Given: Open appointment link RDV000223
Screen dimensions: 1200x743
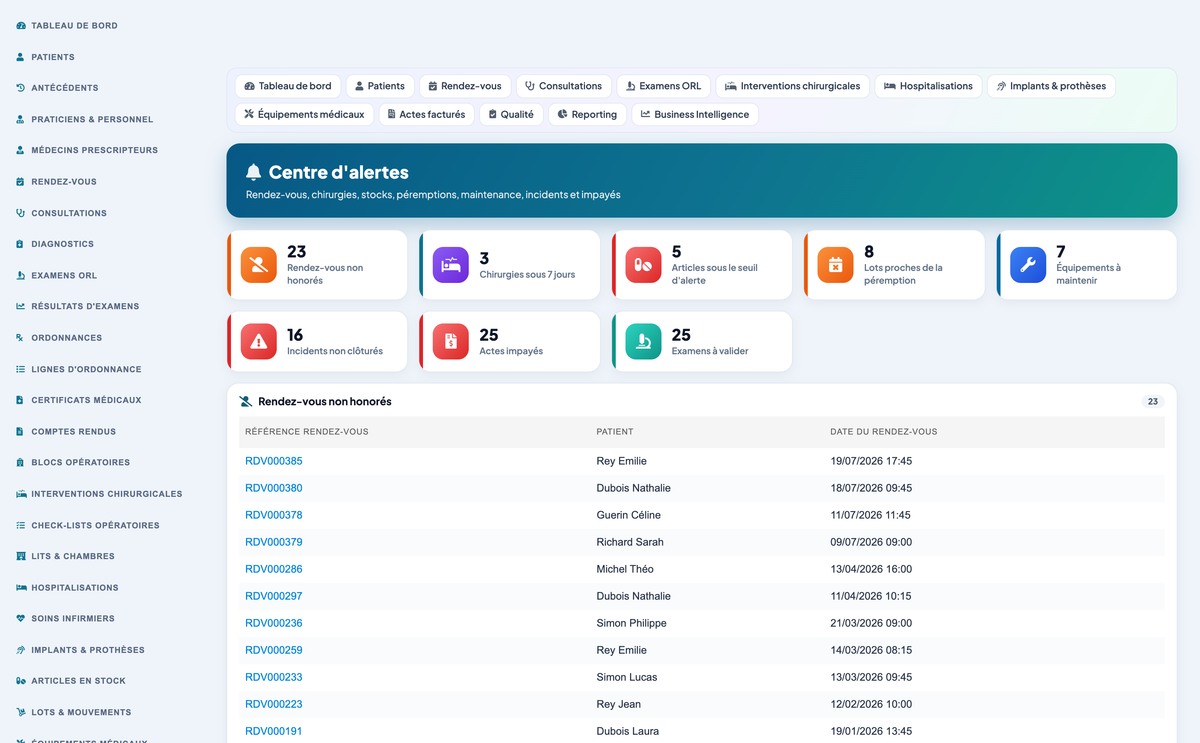Looking at the screenshot, I should point(274,704).
